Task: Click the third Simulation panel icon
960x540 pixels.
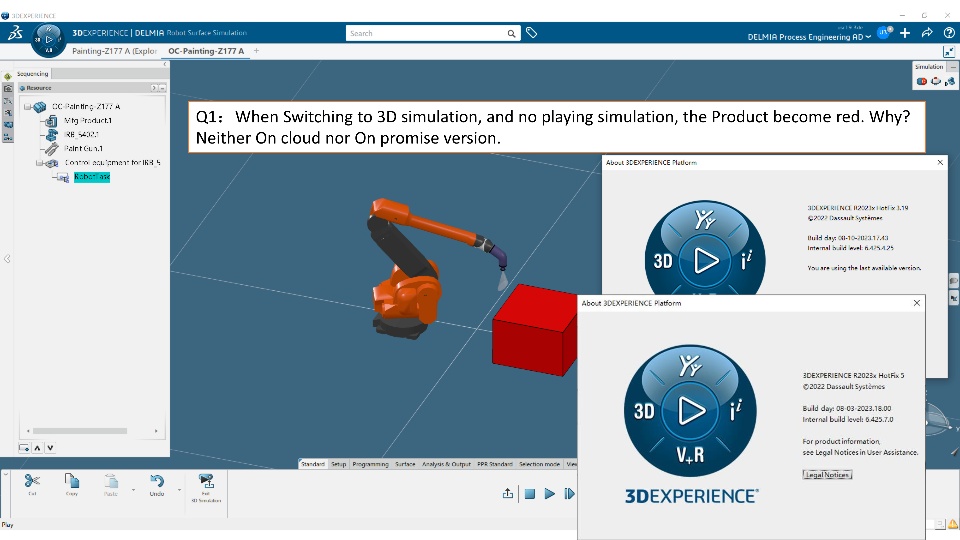Action: [x=950, y=81]
